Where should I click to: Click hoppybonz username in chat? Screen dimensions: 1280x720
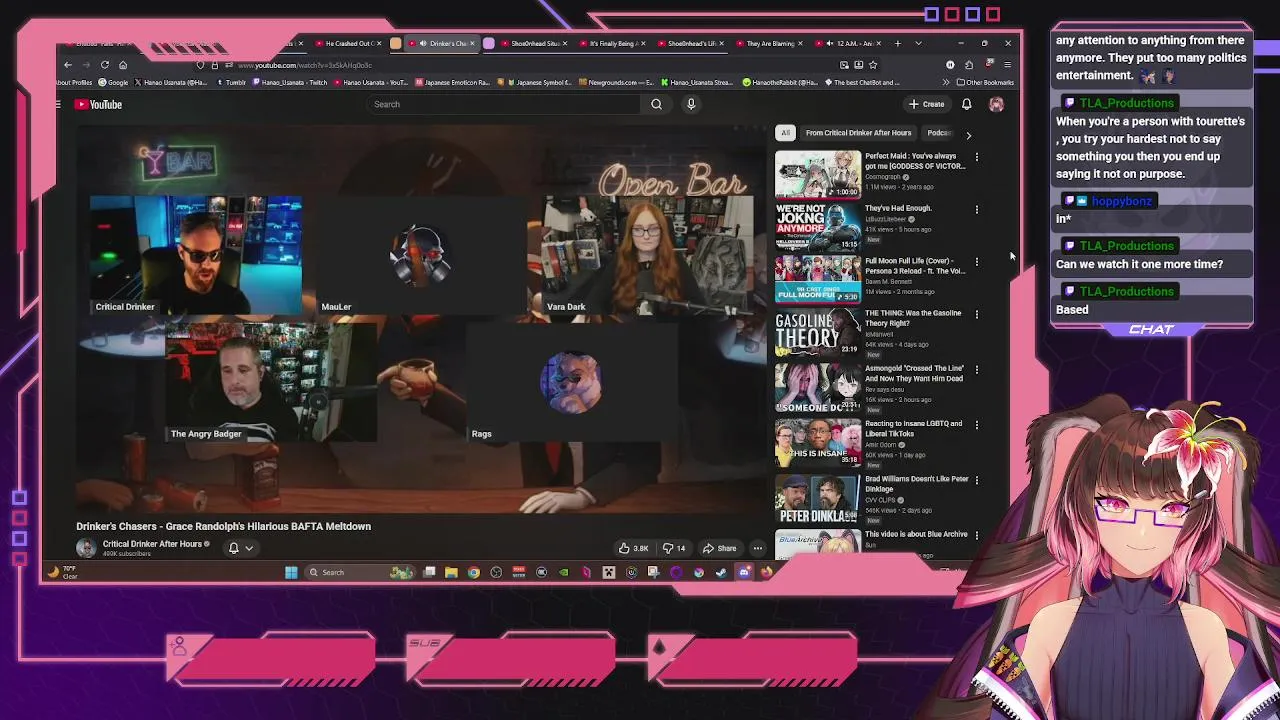1122,201
